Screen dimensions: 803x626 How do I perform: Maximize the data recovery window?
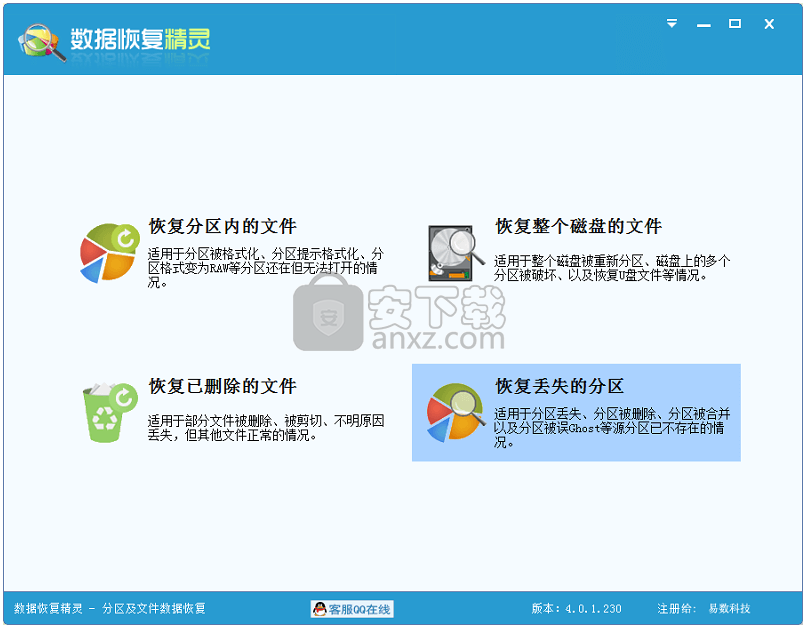(x=735, y=24)
